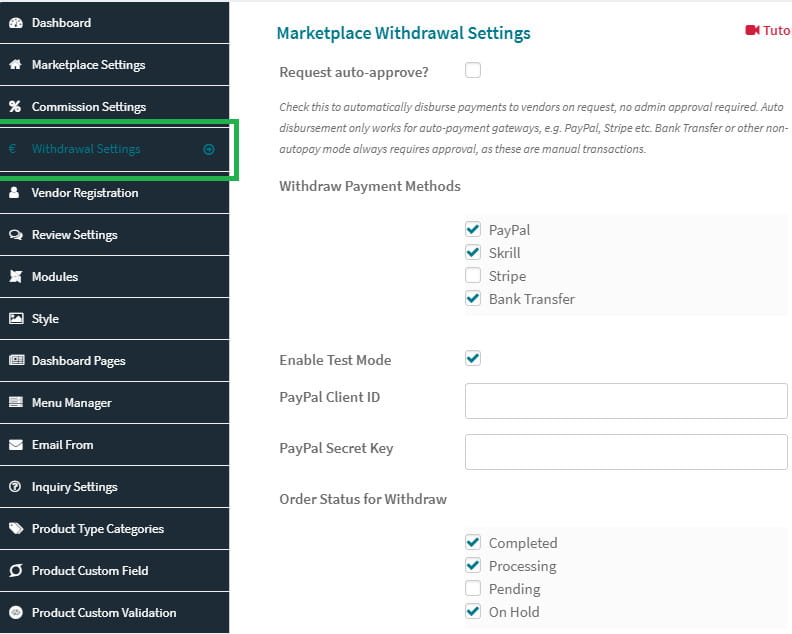This screenshot has height=634, width=792.
Task: Click the Review Settings chat bubbles icon
Action: [x=16, y=235]
